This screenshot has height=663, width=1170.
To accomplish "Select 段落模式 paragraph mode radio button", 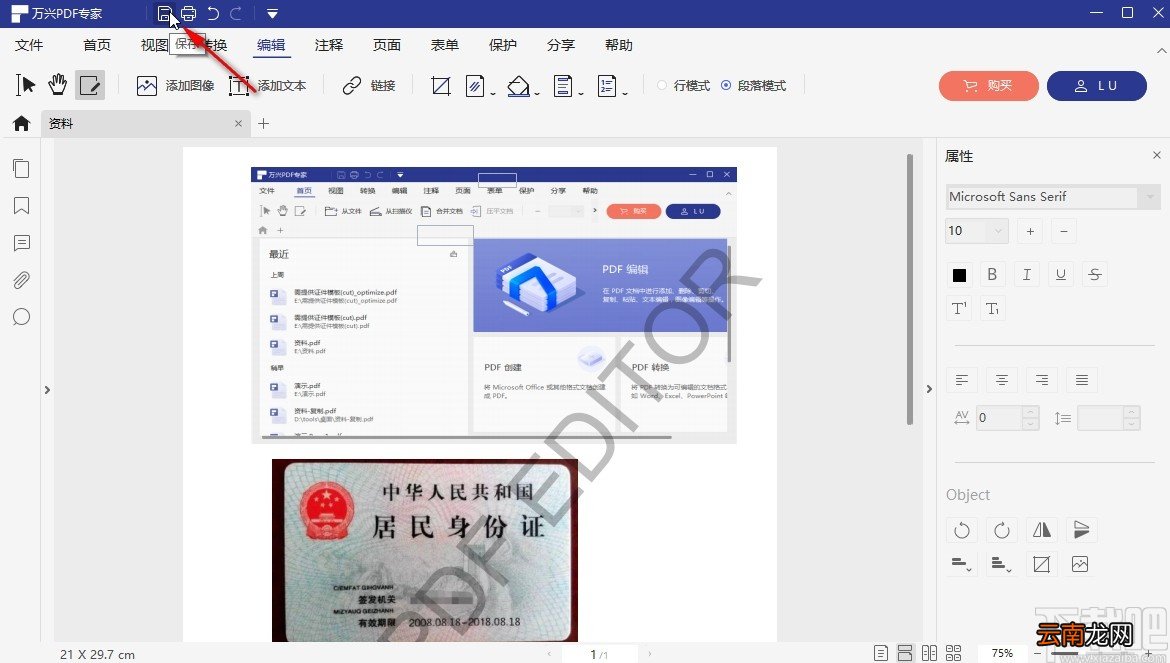I will point(726,85).
